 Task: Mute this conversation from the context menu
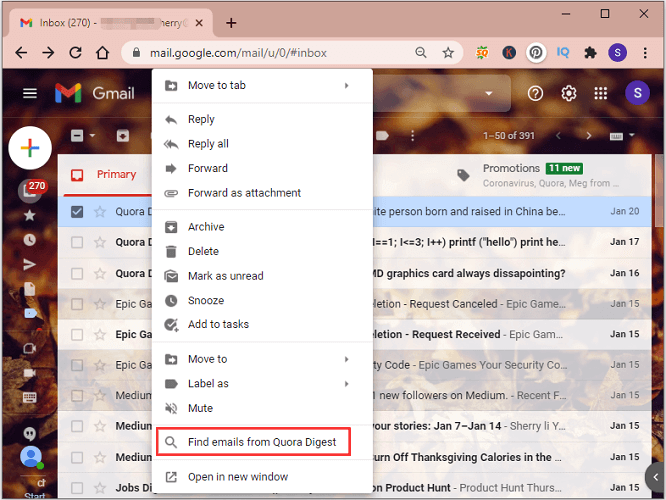[262, 408]
